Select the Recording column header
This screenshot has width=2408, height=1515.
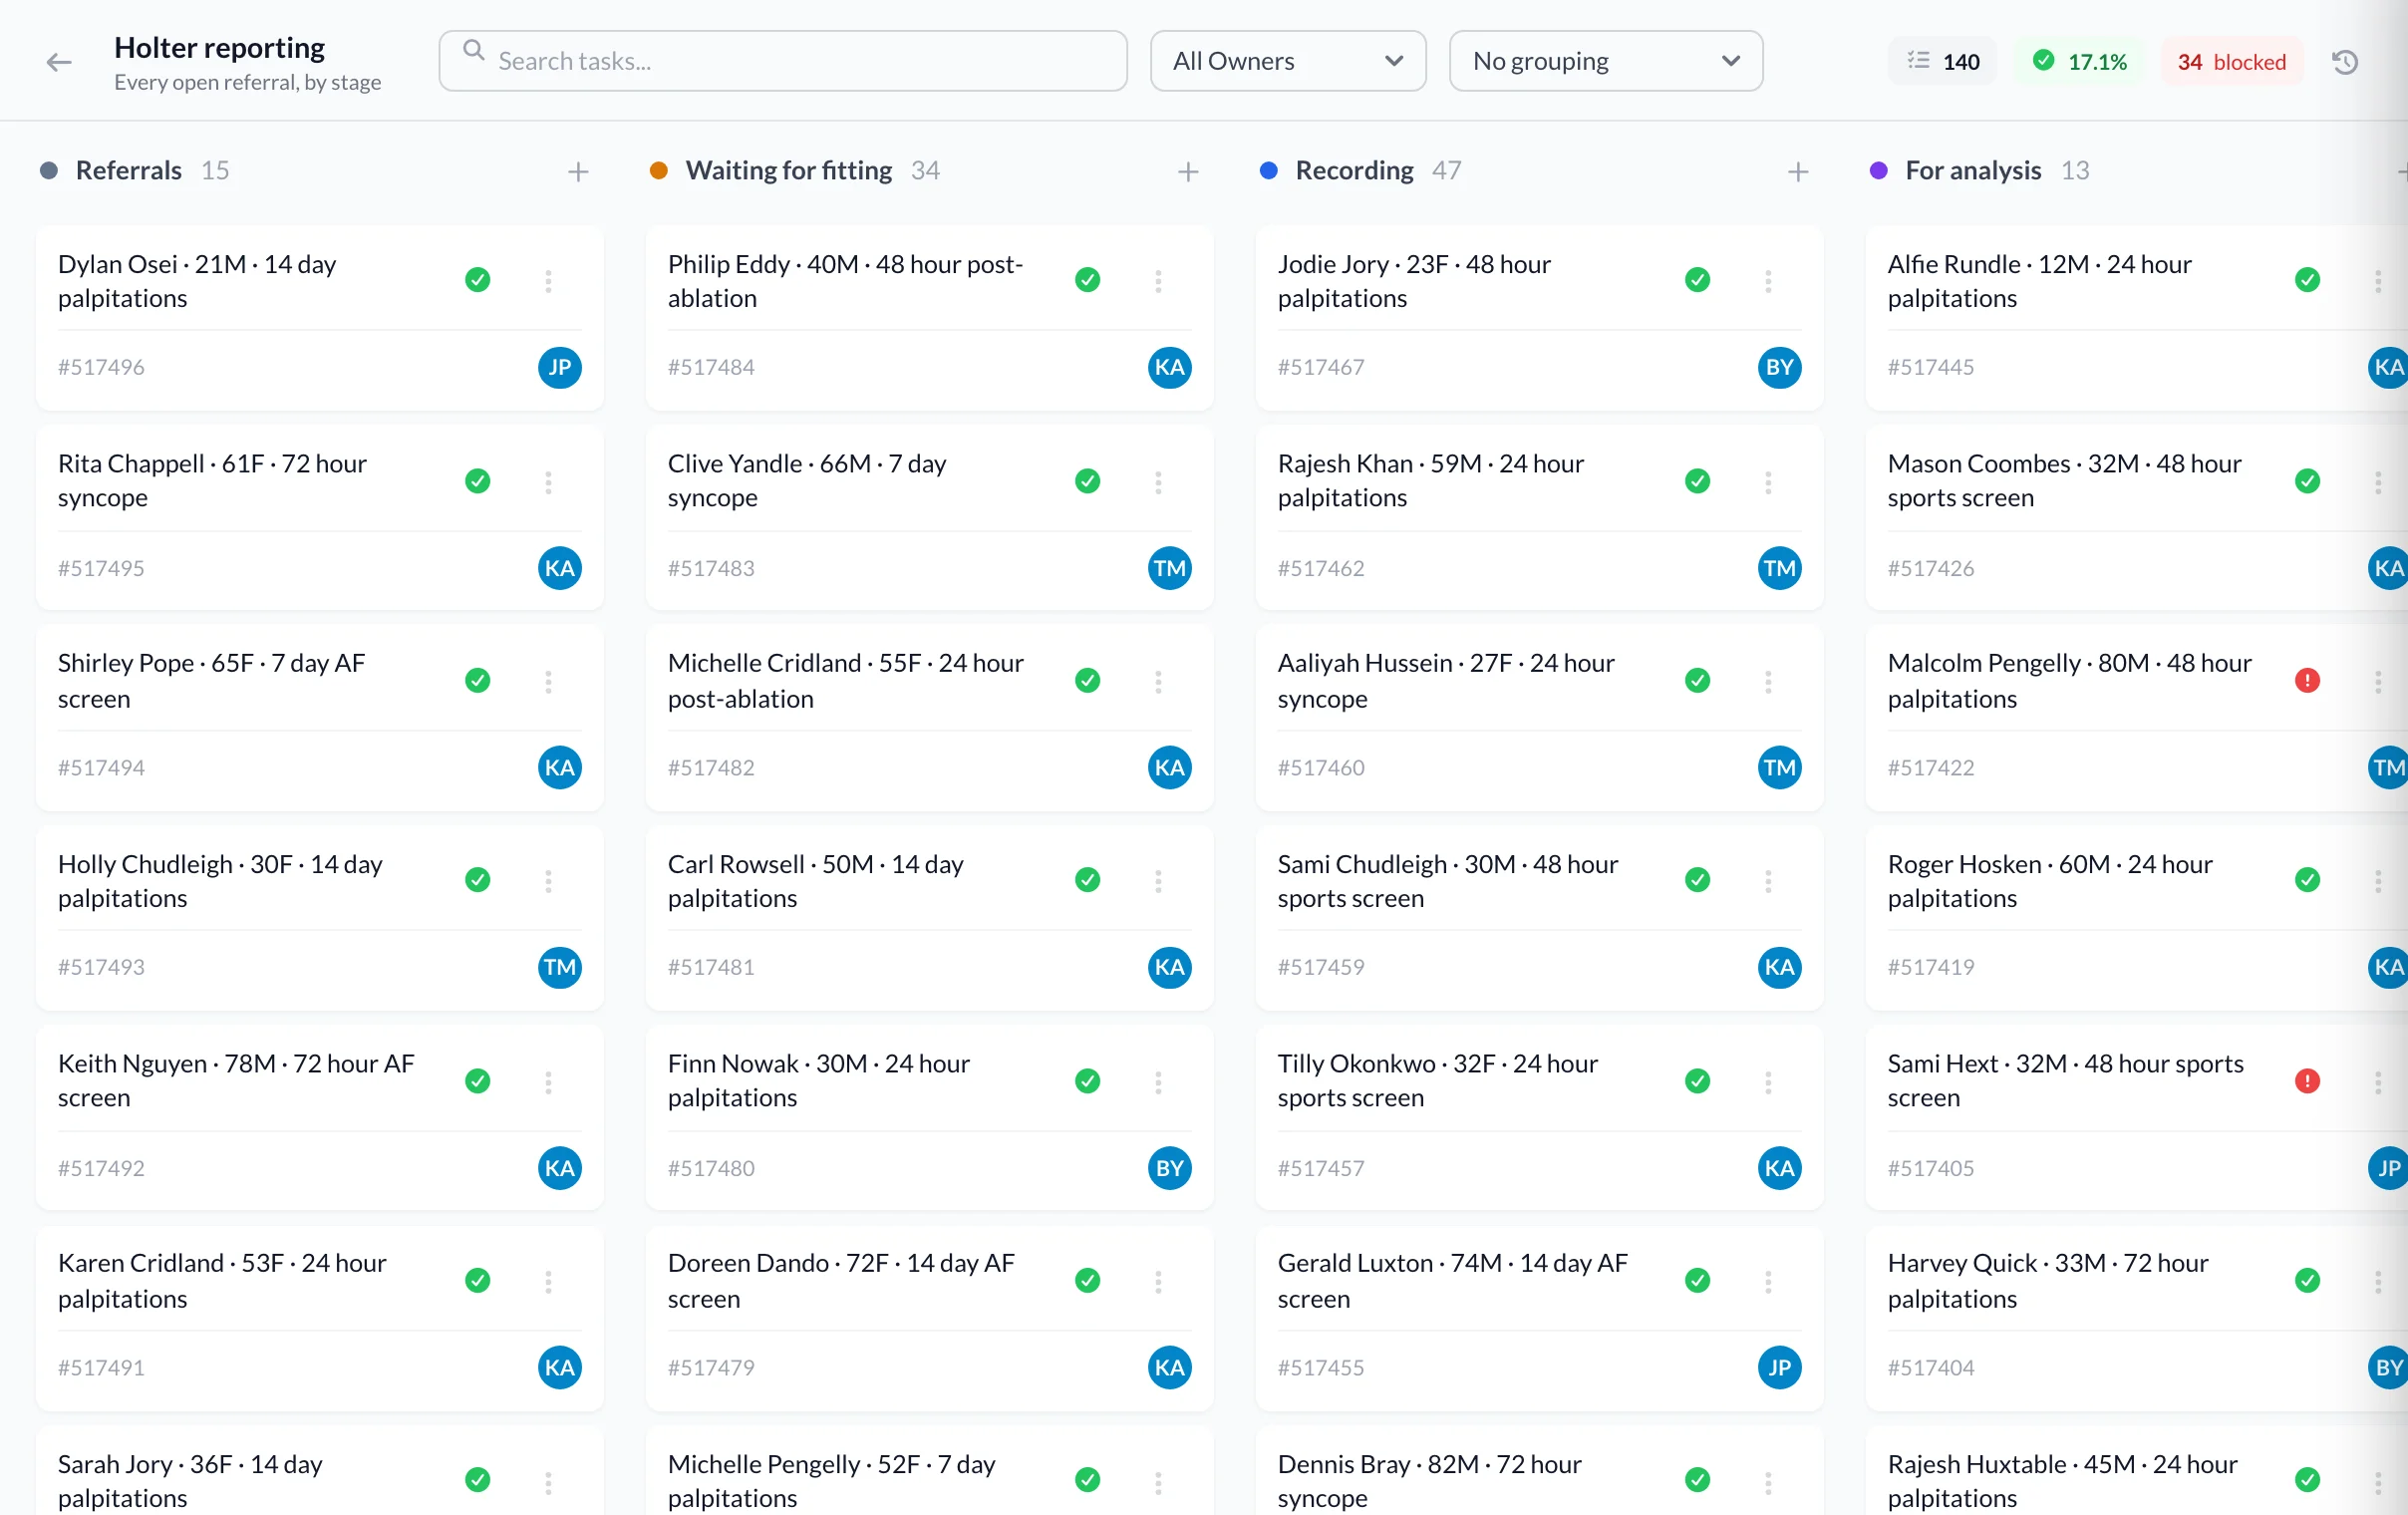click(1355, 171)
